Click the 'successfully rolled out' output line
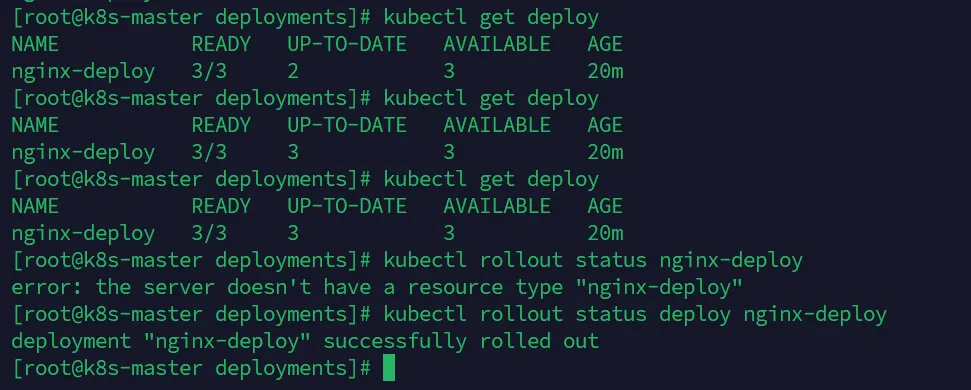The image size is (971, 390). pyautogui.click(x=305, y=341)
